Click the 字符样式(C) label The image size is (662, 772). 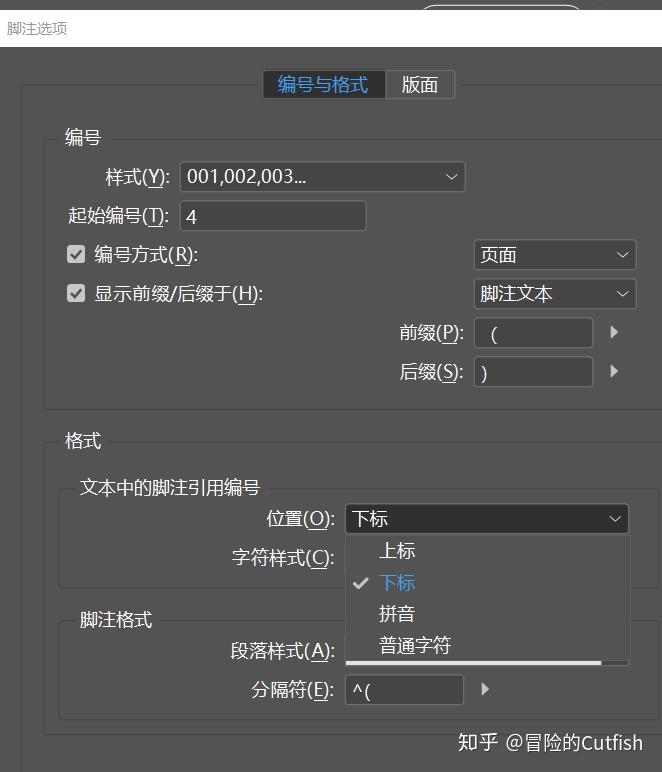[283, 558]
